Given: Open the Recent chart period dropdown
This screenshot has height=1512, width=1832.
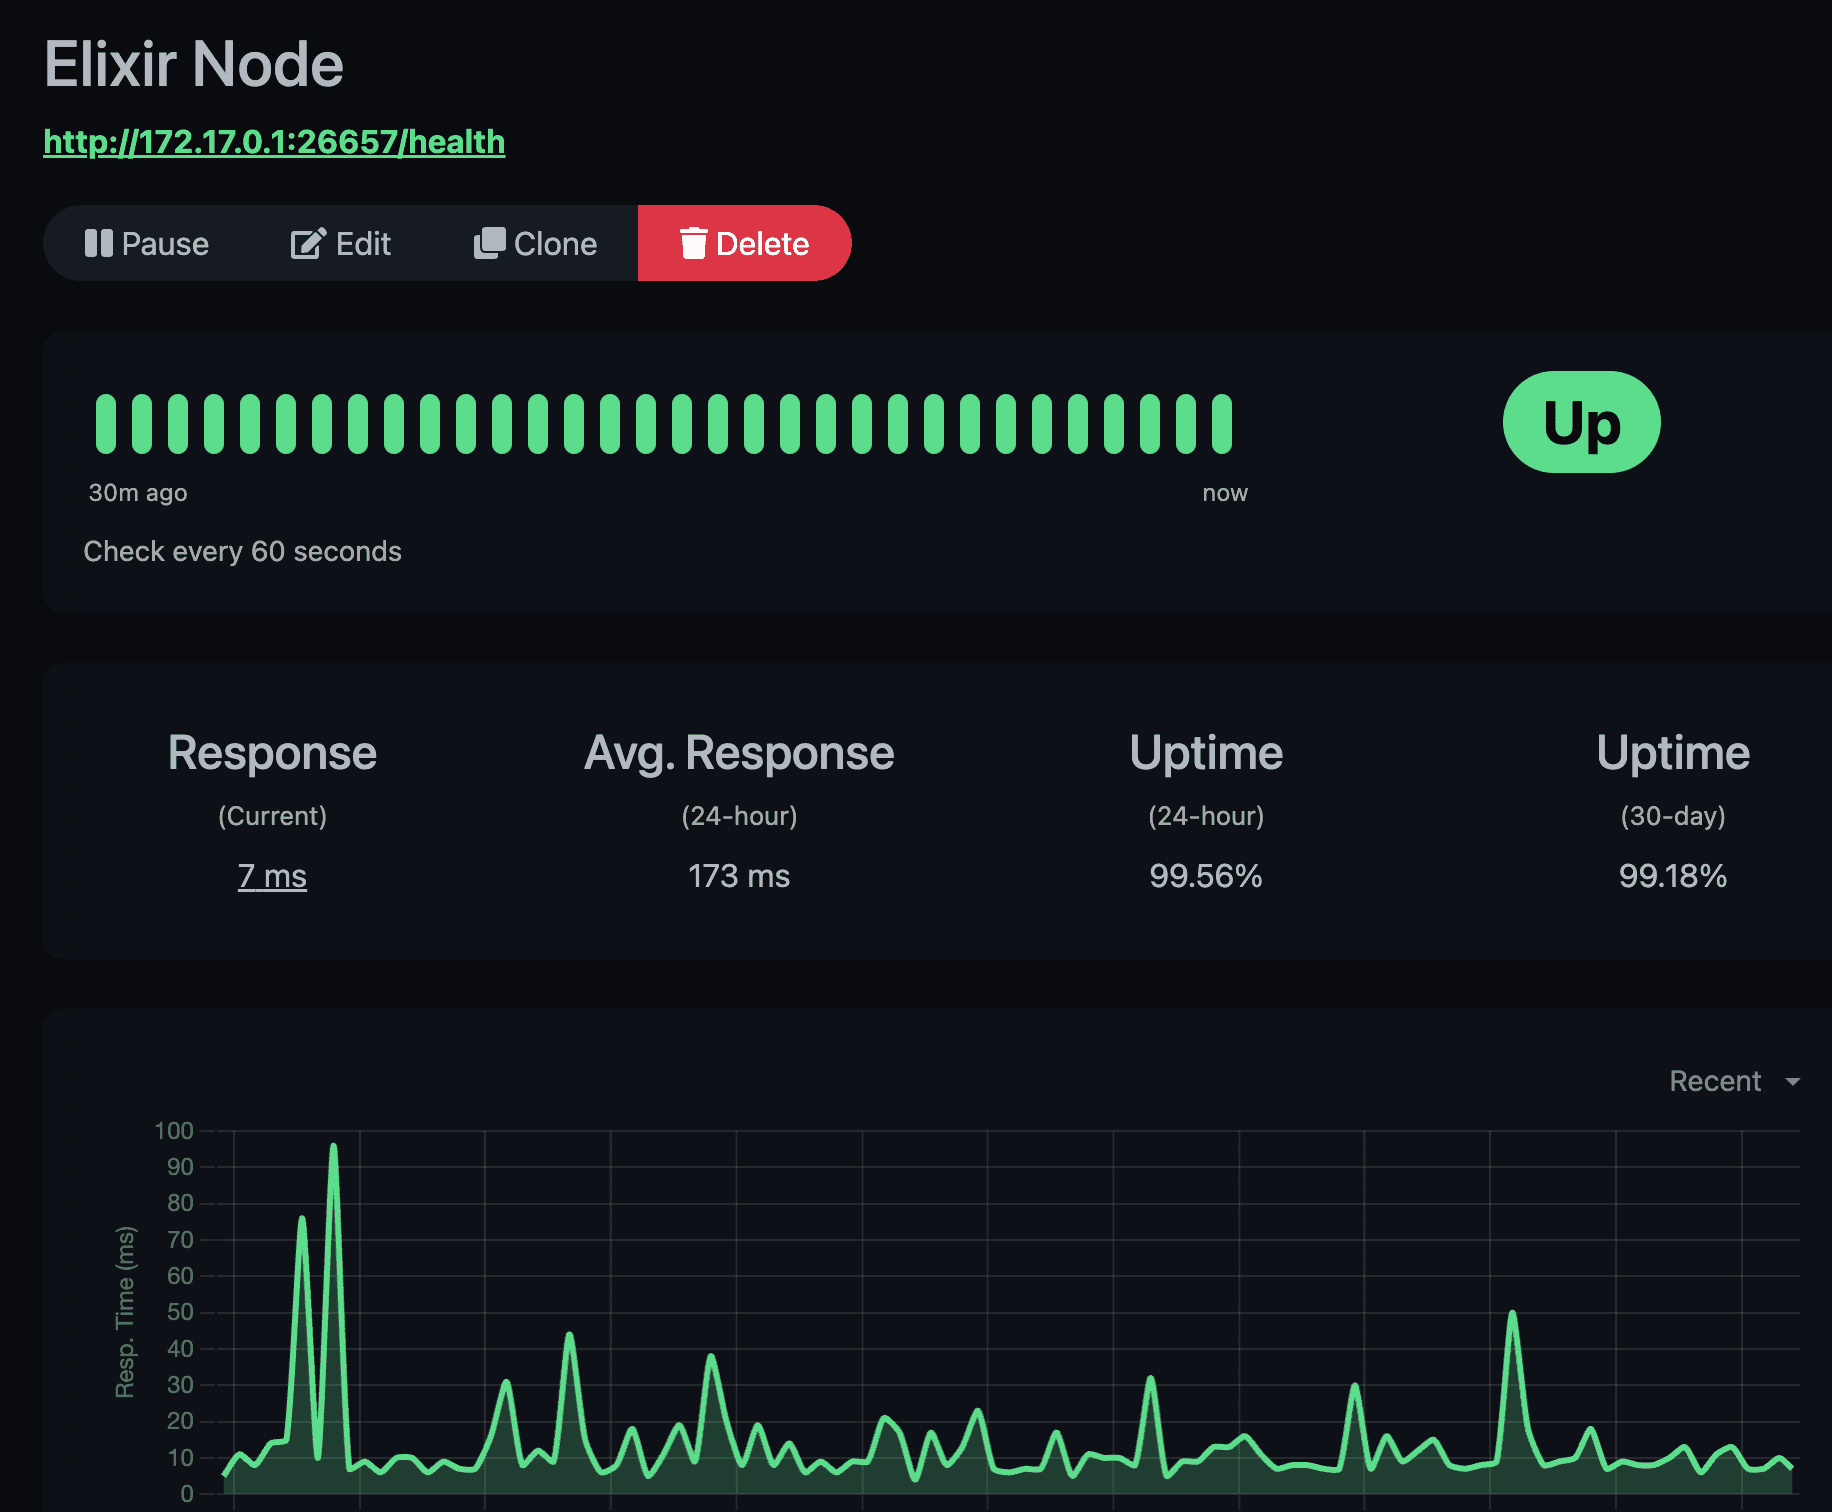Looking at the screenshot, I should click(1735, 1081).
